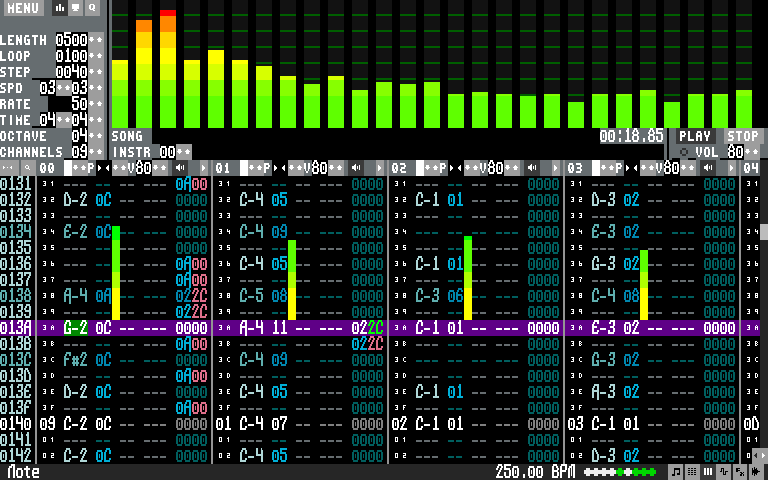
Task: Open instrument editor waveform icon
Action: 724,472
